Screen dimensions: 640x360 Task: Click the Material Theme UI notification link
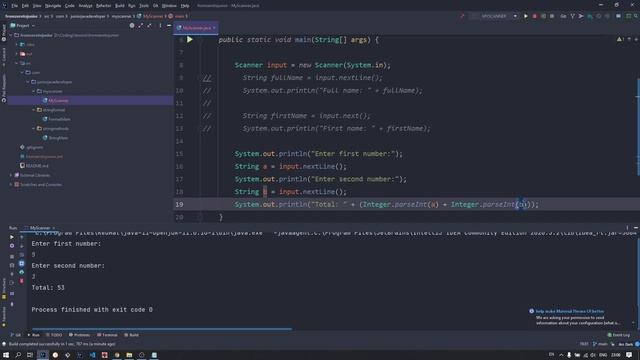pyautogui.click(x=569, y=311)
